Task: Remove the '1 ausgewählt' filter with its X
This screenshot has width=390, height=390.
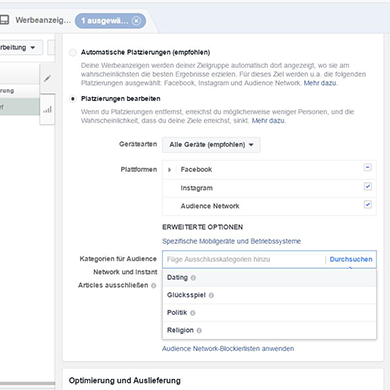Action: (x=136, y=21)
